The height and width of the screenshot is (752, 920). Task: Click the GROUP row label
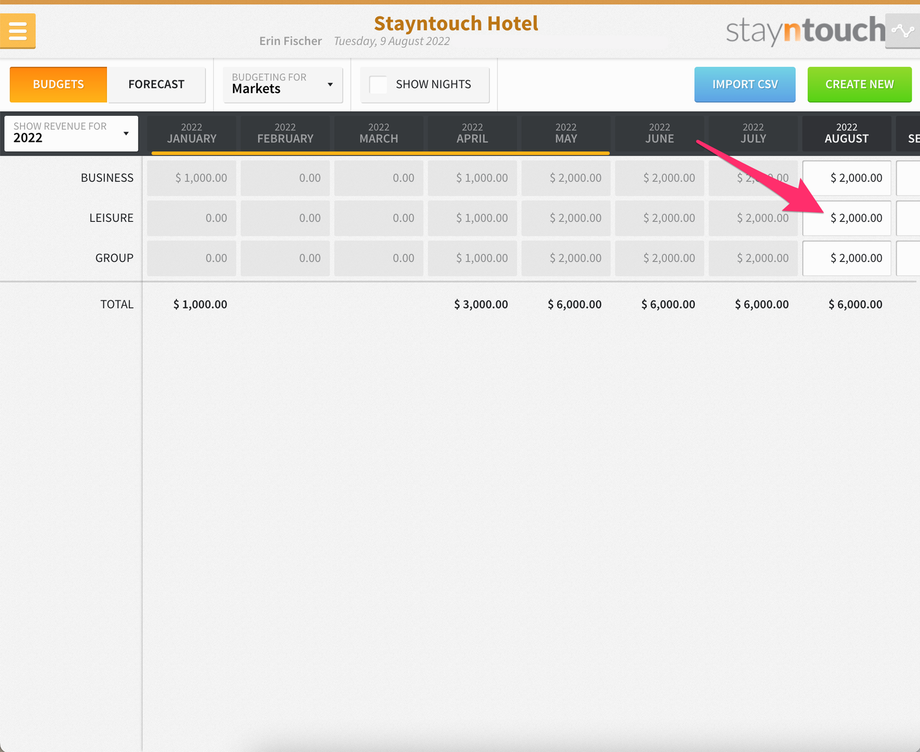click(114, 258)
